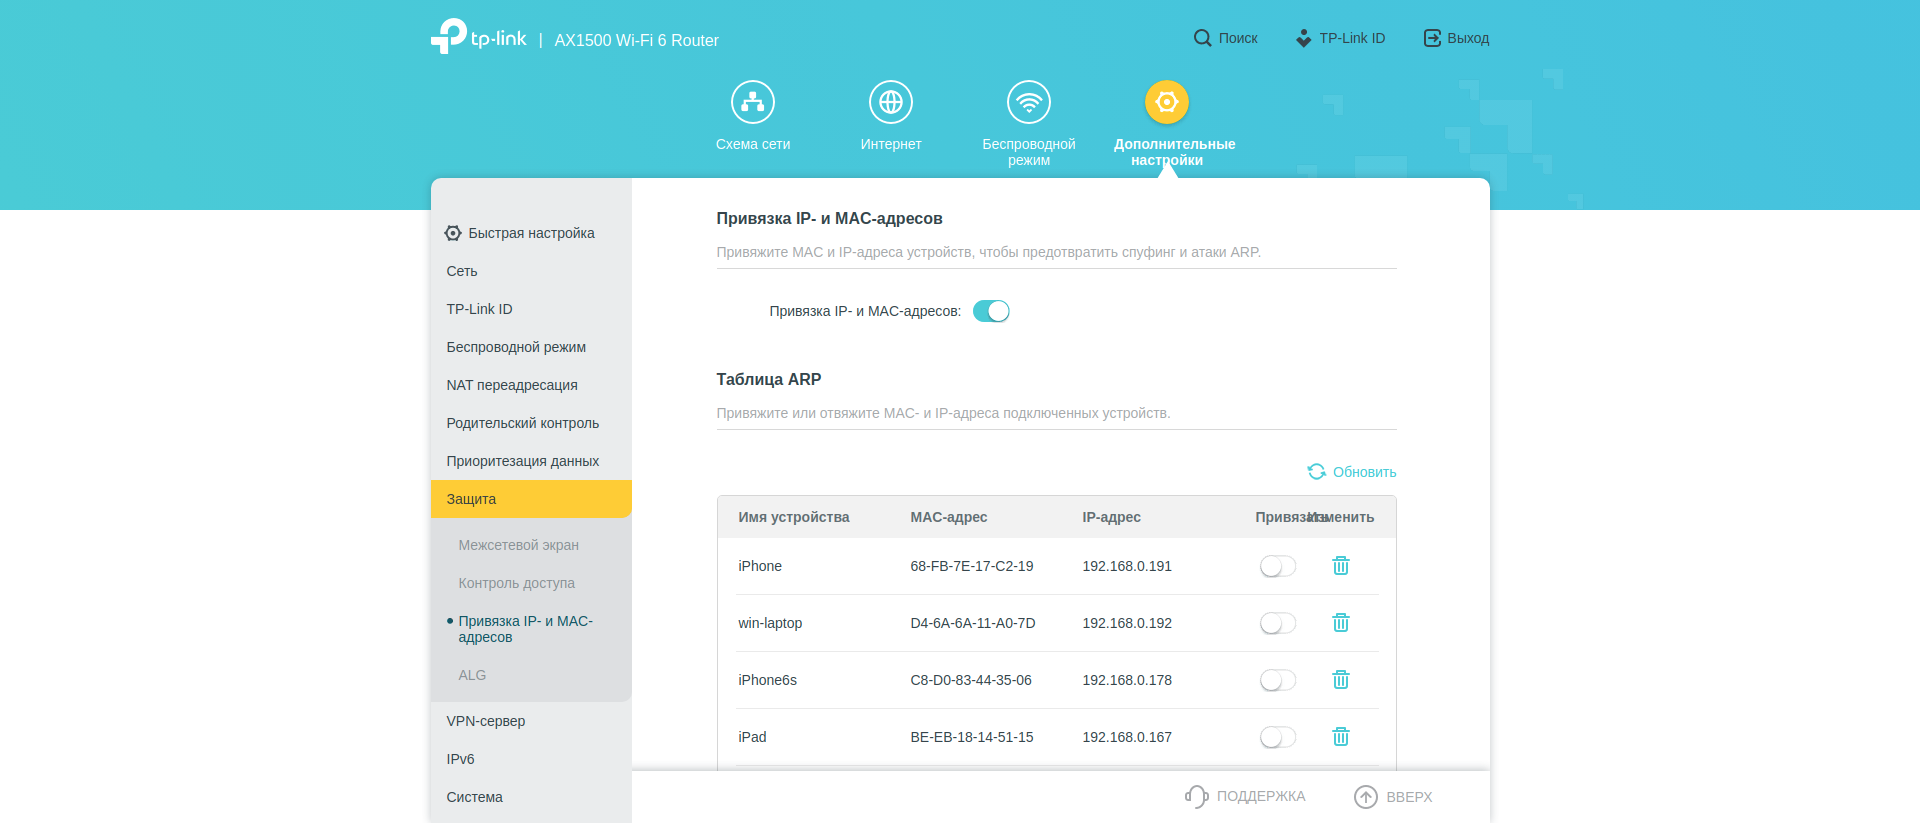Click the trash icon for iPad
Viewport: 1920px width, 823px height.
tap(1340, 737)
